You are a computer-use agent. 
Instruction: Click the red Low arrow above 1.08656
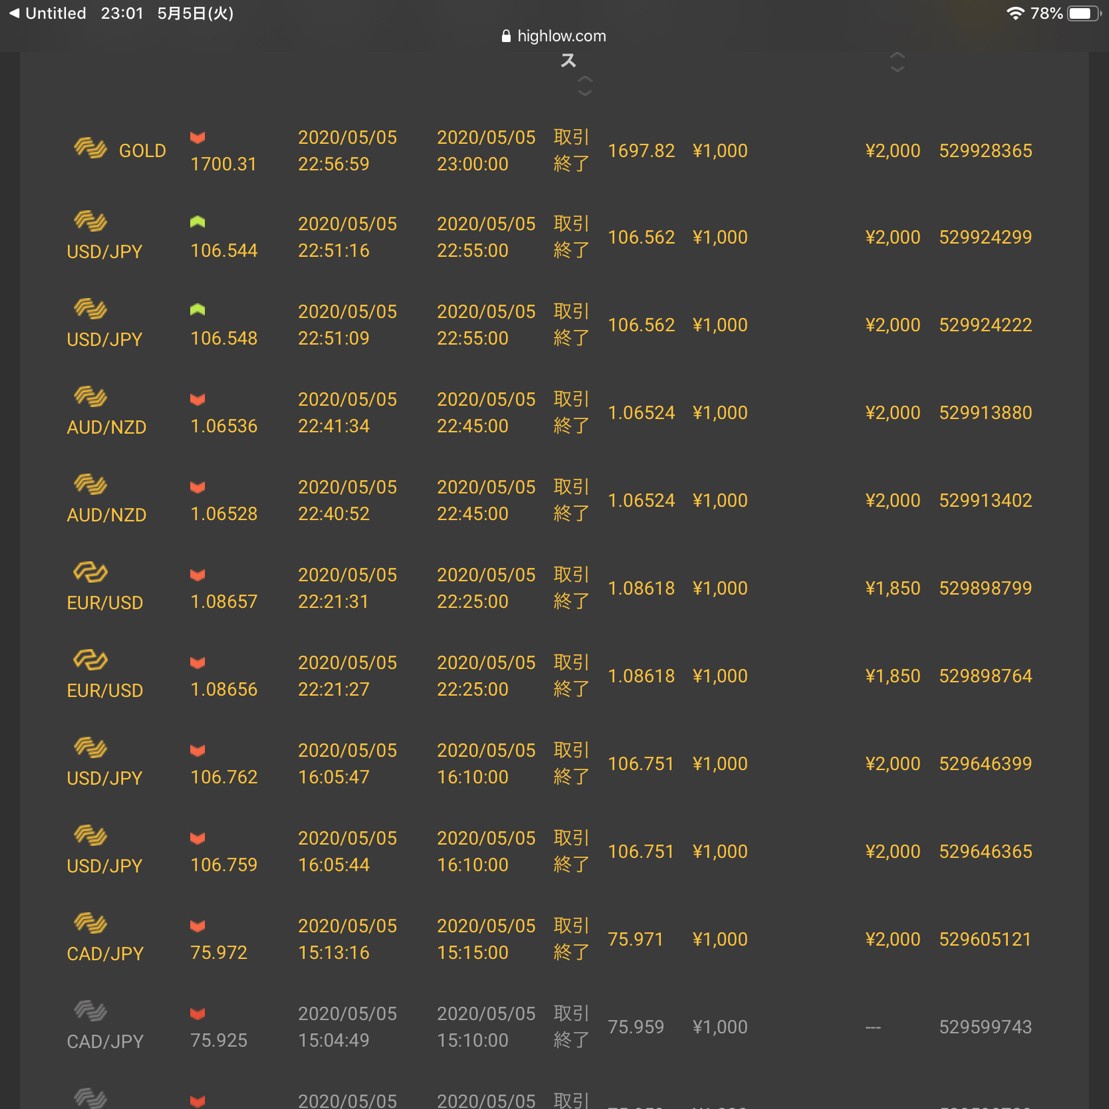pyautogui.click(x=197, y=663)
